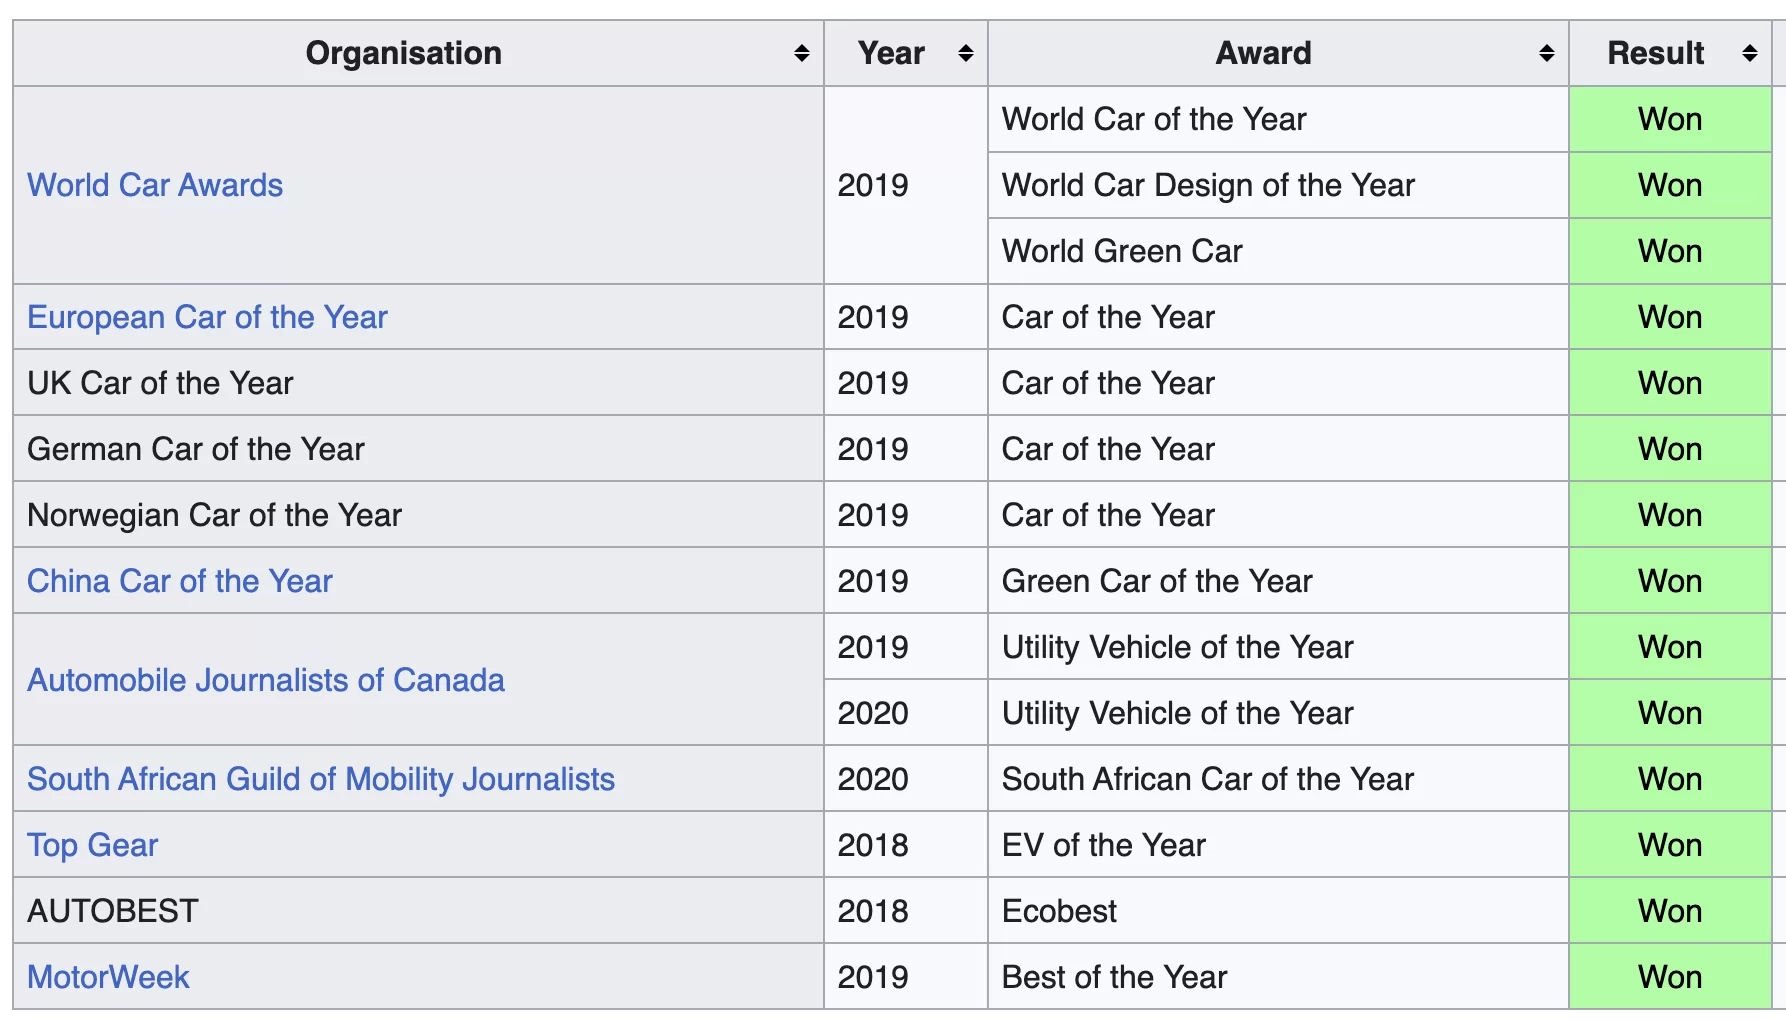Open China Car of the Year link
This screenshot has height=1022, width=1786.
point(180,581)
